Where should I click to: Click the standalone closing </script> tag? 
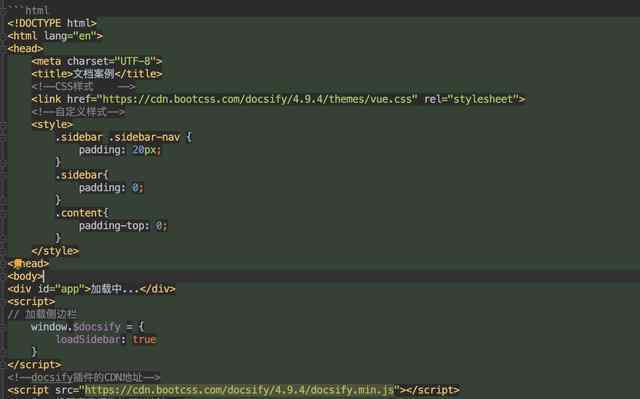click(34, 365)
